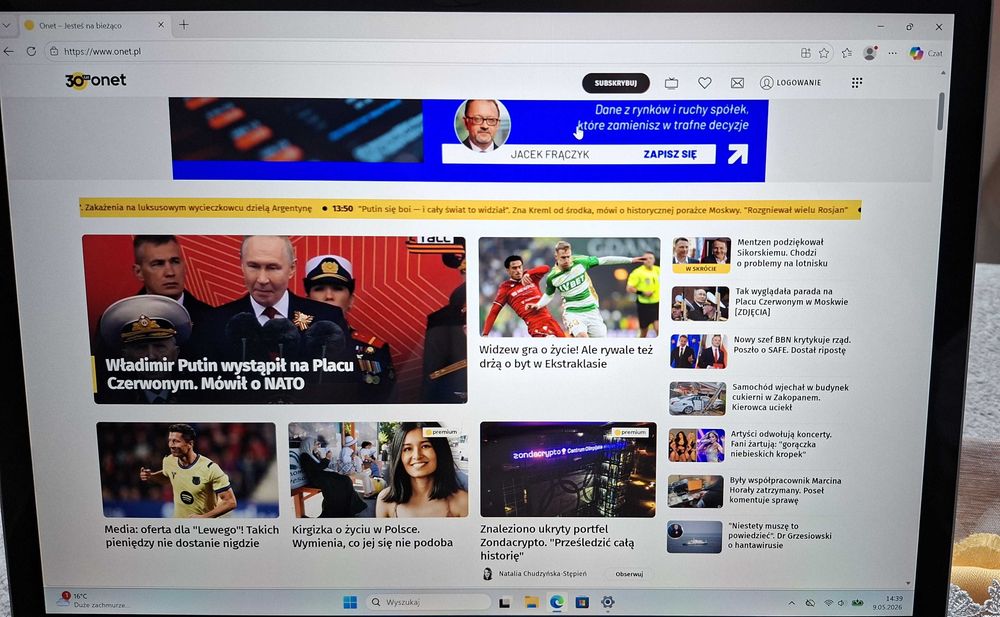The image size is (1000, 617).
Task: Expand the tab list chevron at top left
Action: [x=6, y=26]
